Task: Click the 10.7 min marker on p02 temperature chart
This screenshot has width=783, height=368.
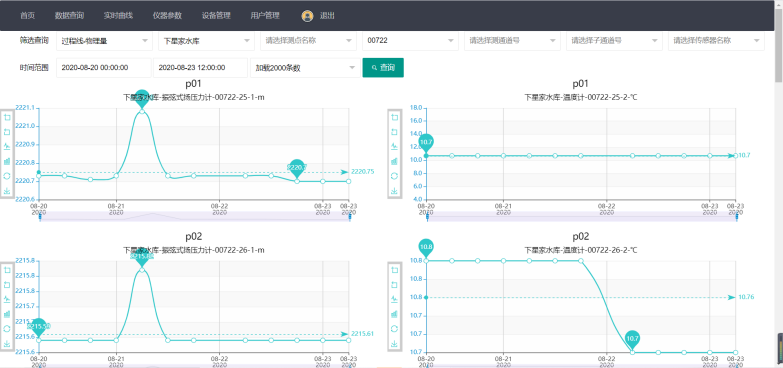Action: 633,340
